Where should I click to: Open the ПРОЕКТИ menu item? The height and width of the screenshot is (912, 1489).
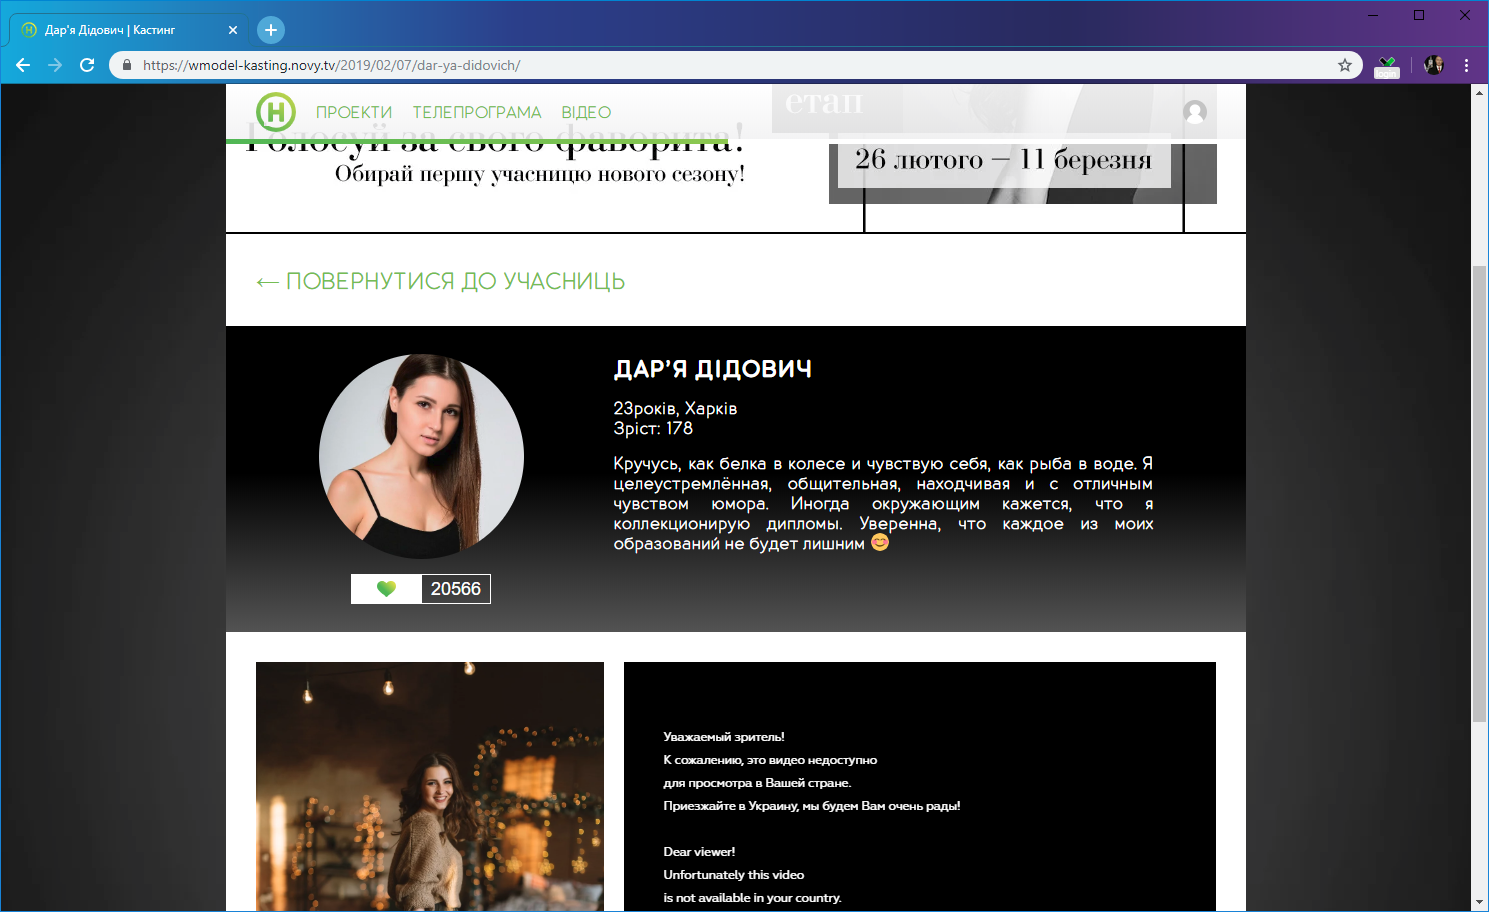point(354,112)
